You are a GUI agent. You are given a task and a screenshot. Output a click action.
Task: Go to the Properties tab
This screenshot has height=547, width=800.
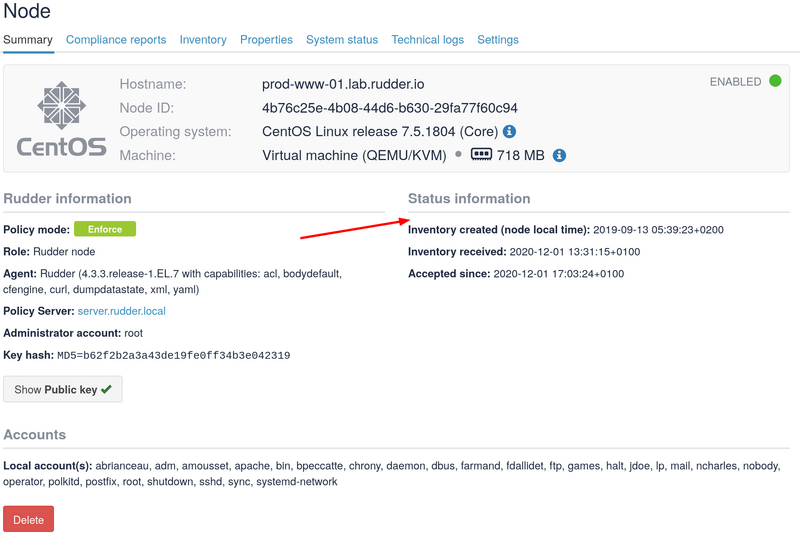point(266,40)
